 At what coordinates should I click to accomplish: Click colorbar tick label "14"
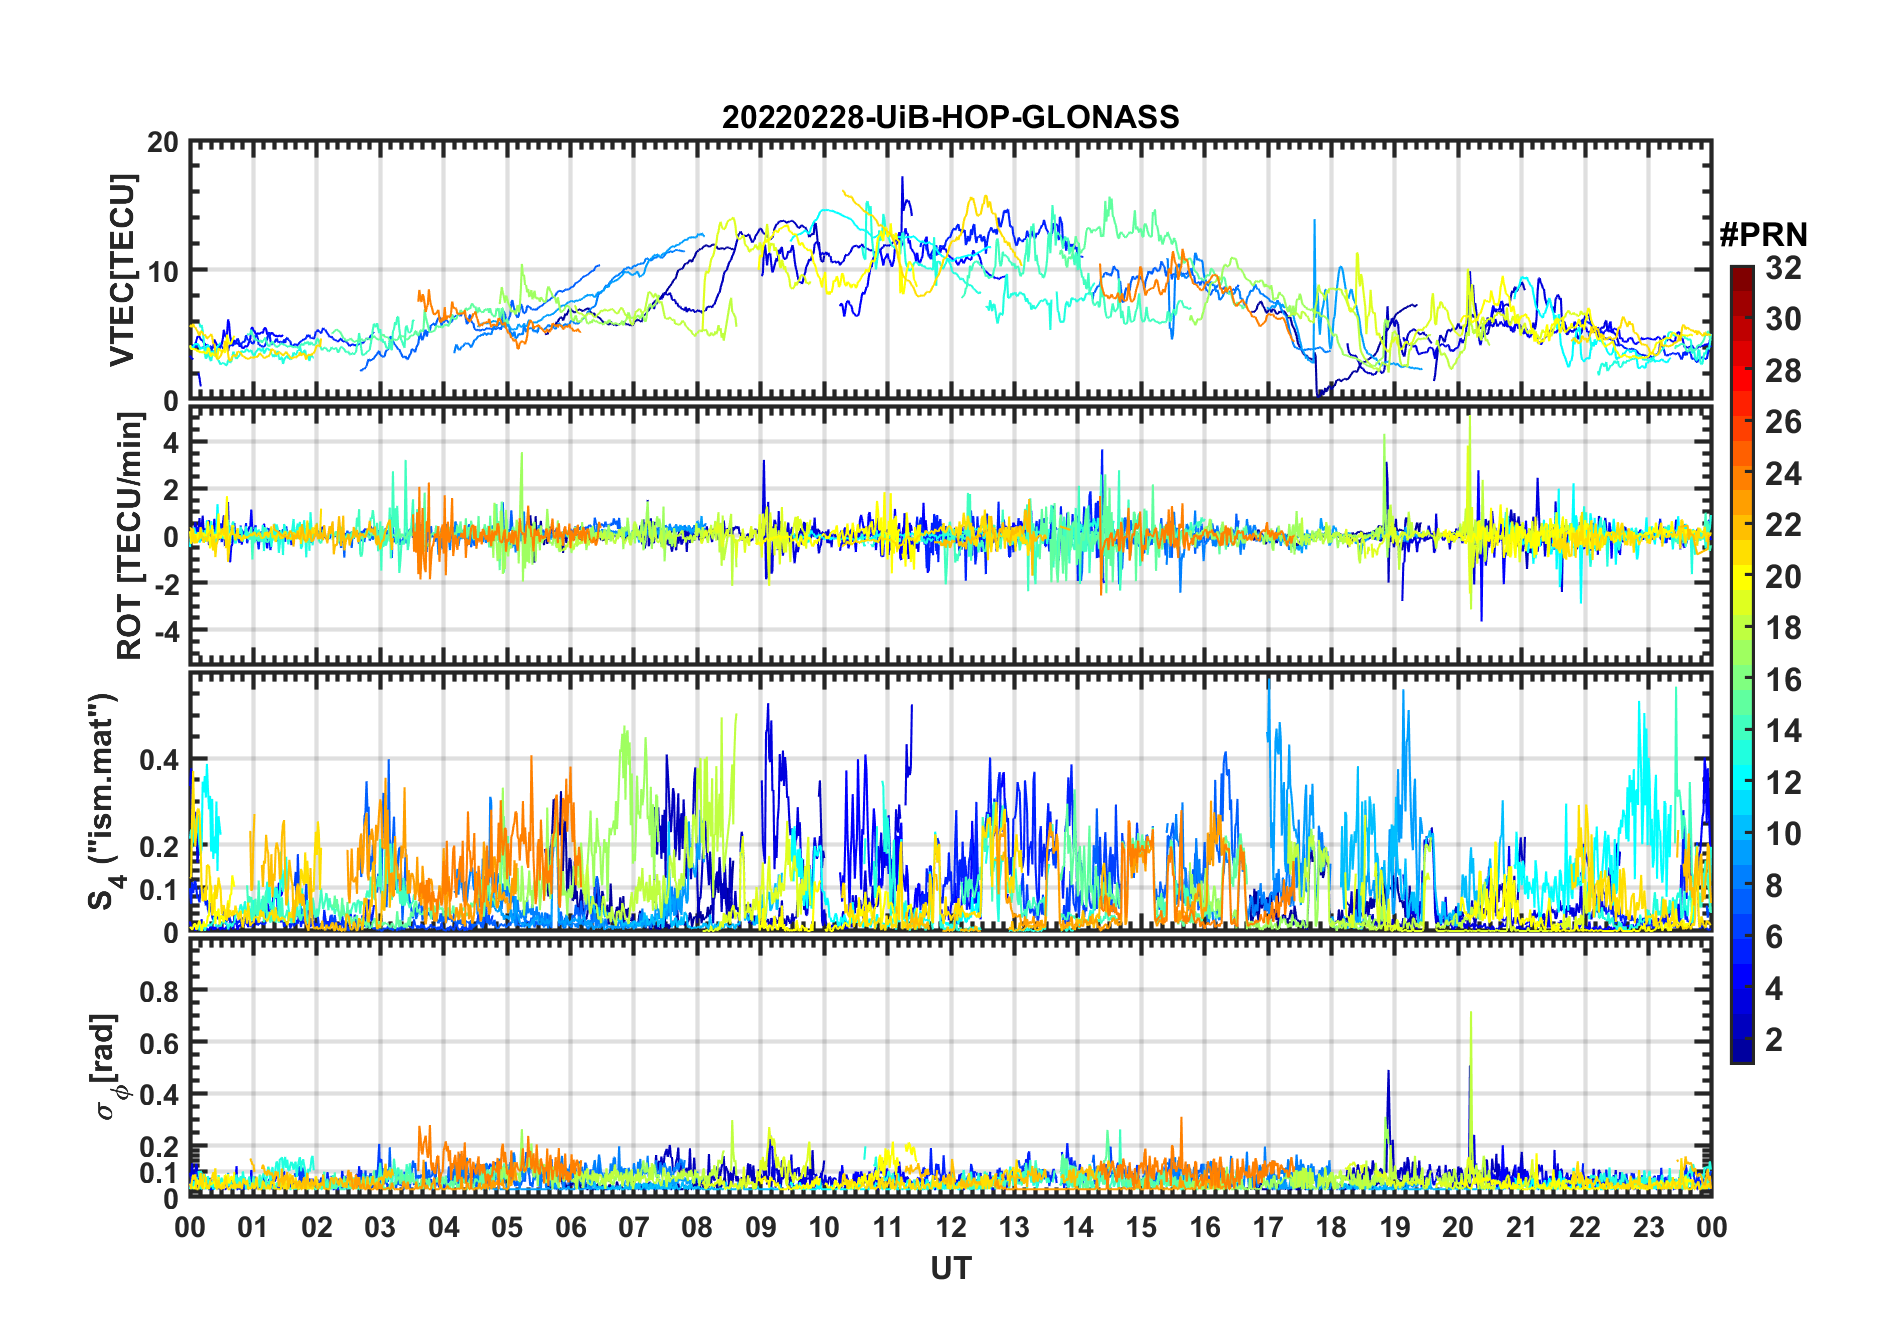pos(1783,731)
